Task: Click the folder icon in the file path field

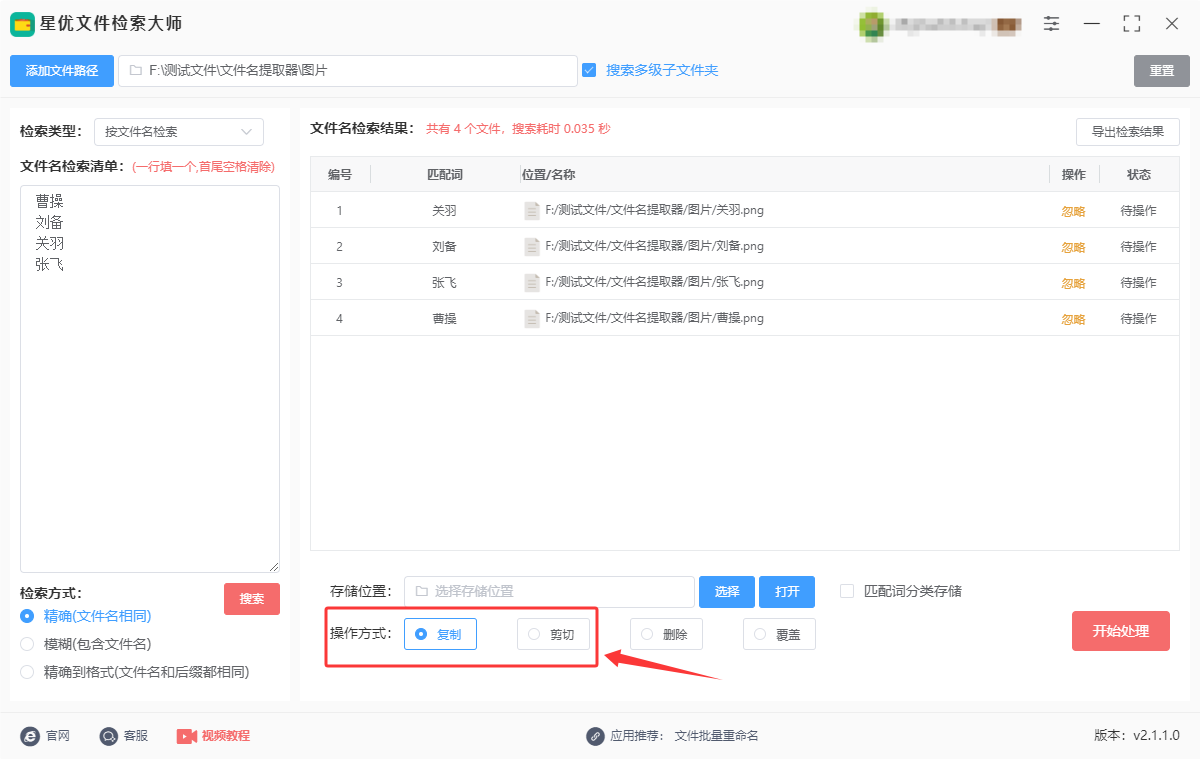Action: tap(135, 71)
